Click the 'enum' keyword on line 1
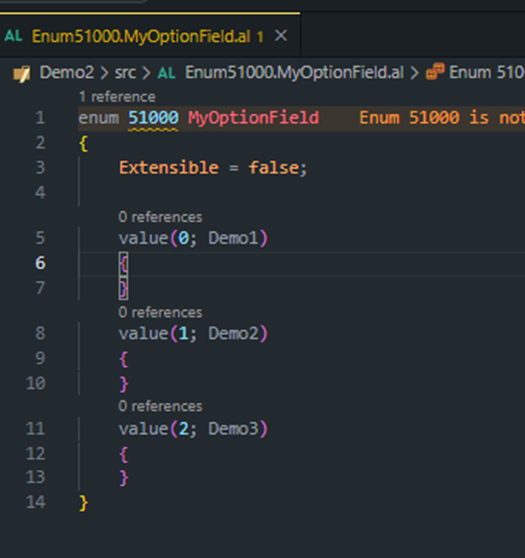 point(99,118)
